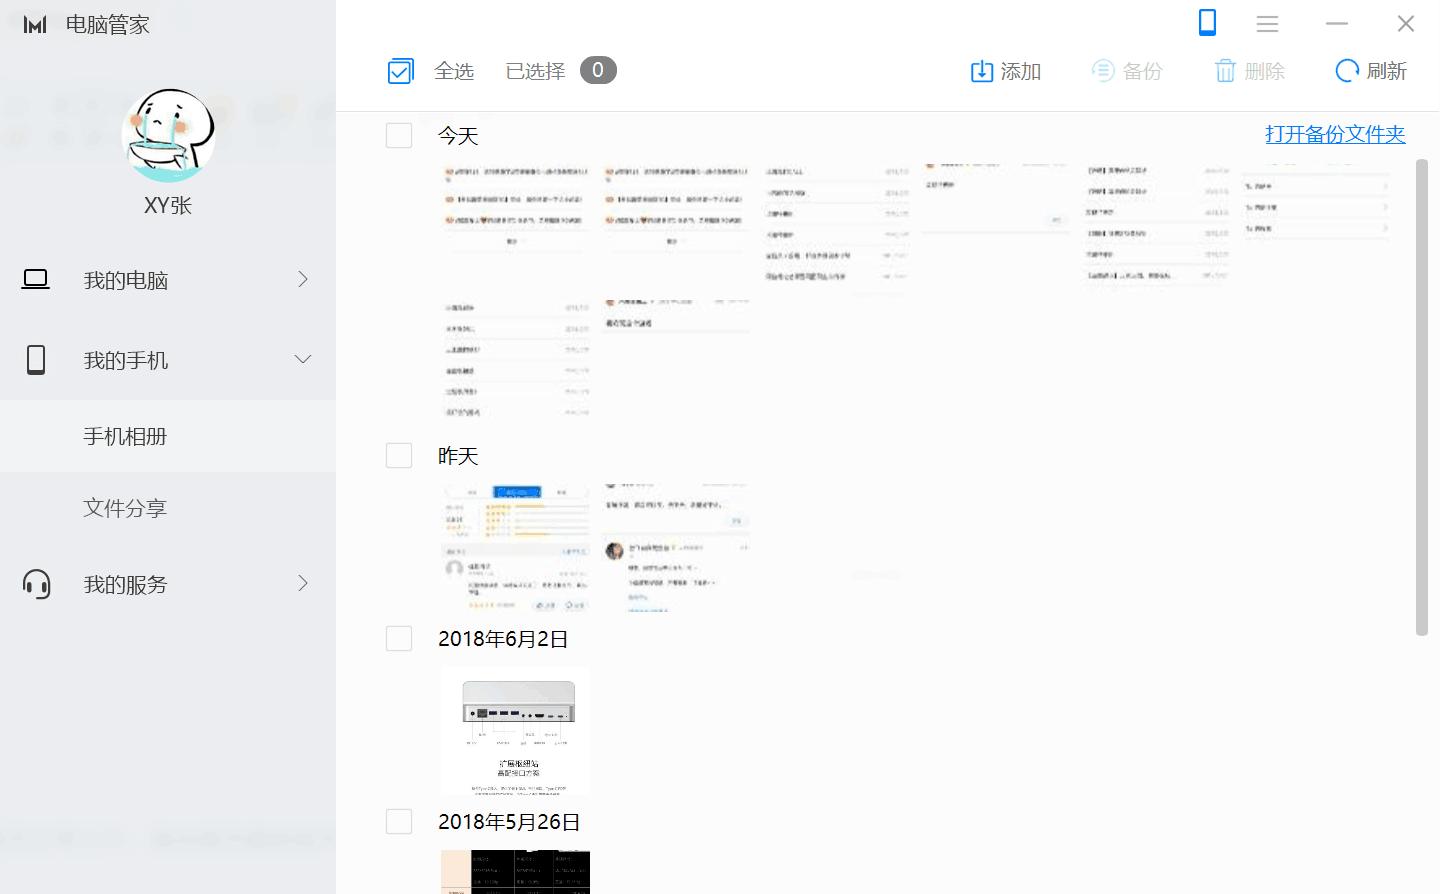The image size is (1440, 894).
Task: Check the 今天 group checkbox
Action: (x=399, y=135)
